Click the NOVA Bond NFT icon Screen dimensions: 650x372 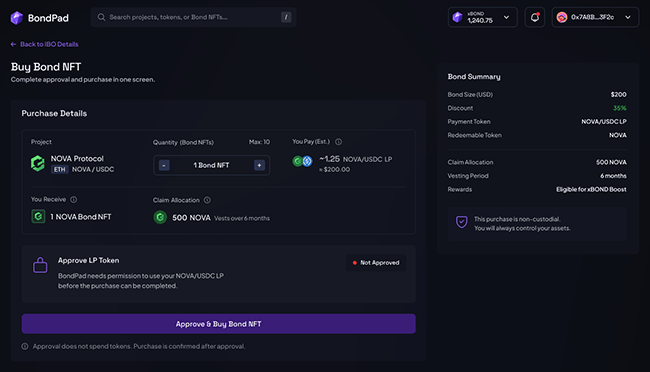tap(39, 216)
